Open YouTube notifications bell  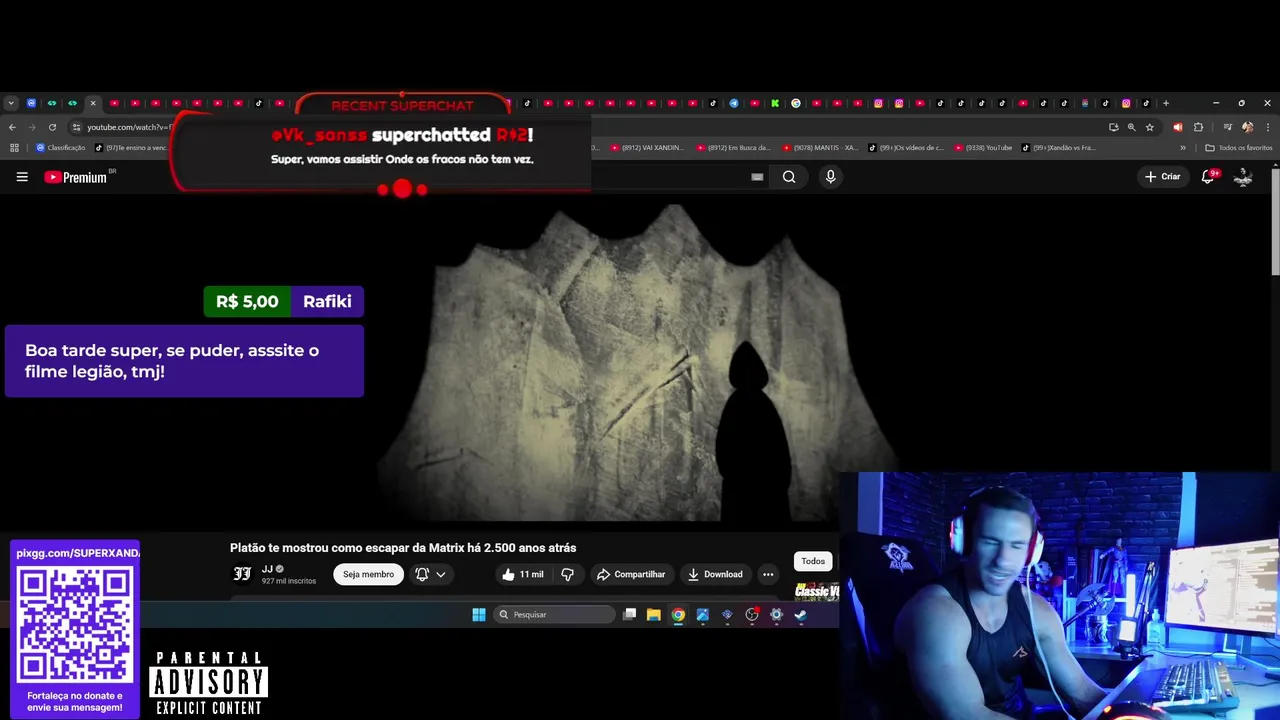tap(1208, 176)
